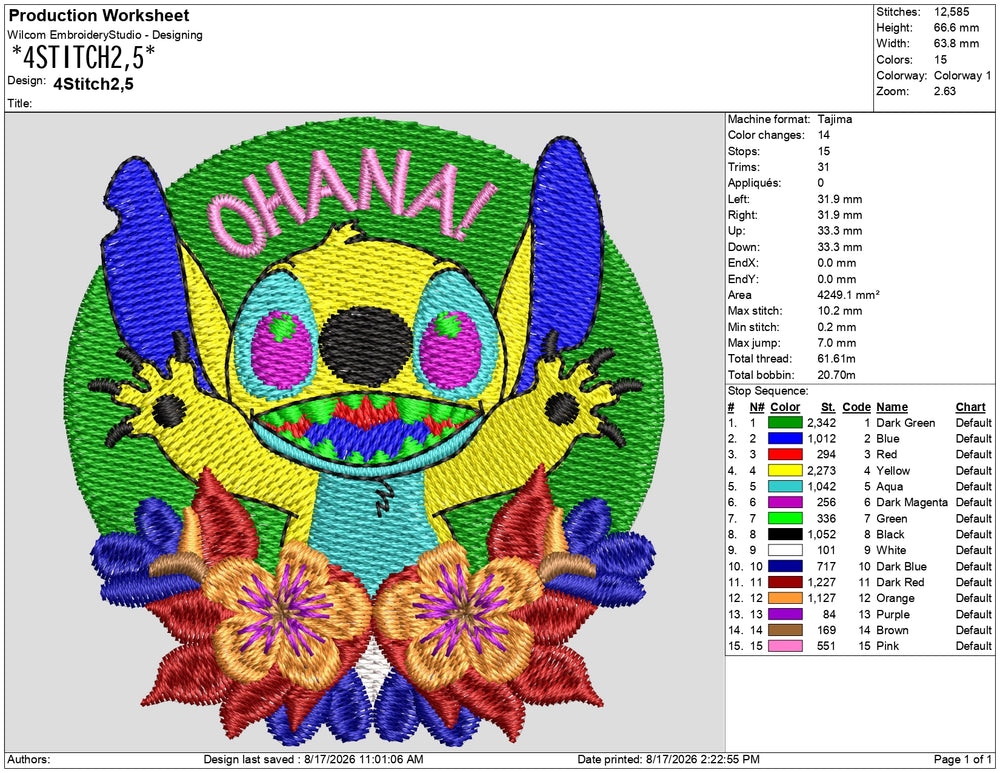Select the Dark Blue color swatch

point(785,566)
